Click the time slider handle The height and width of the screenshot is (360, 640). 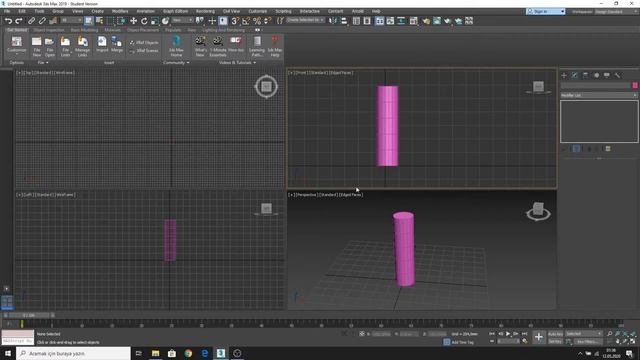click(x=29, y=316)
